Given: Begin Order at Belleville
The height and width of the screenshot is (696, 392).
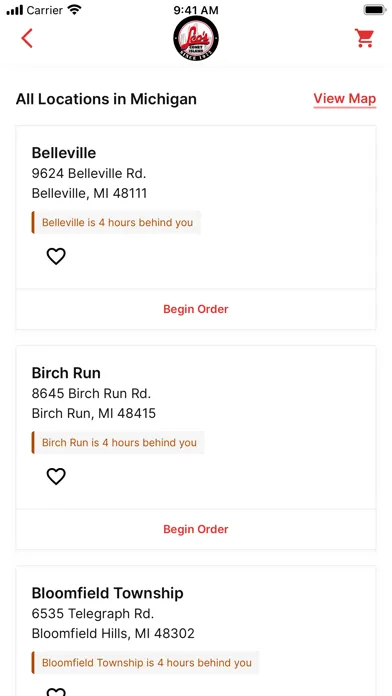Looking at the screenshot, I should (x=196, y=309).
